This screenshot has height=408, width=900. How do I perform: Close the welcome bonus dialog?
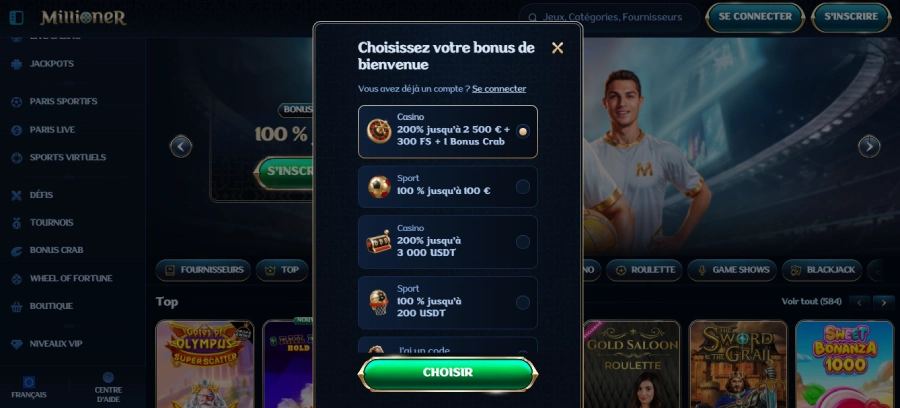point(557,48)
